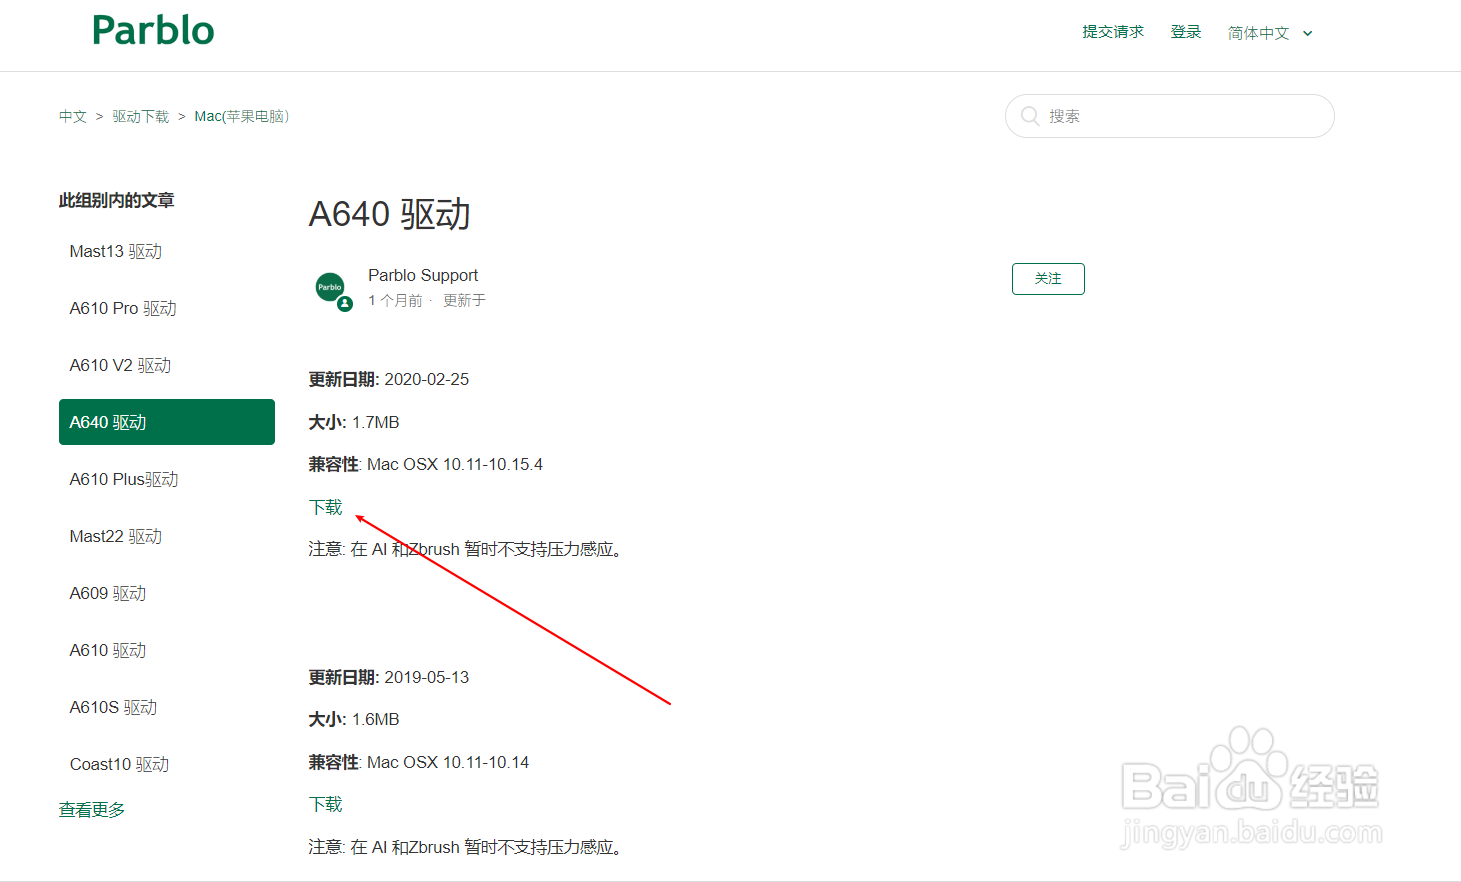Click the 1.7MB size text

pyautogui.click(x=376, y=422)
